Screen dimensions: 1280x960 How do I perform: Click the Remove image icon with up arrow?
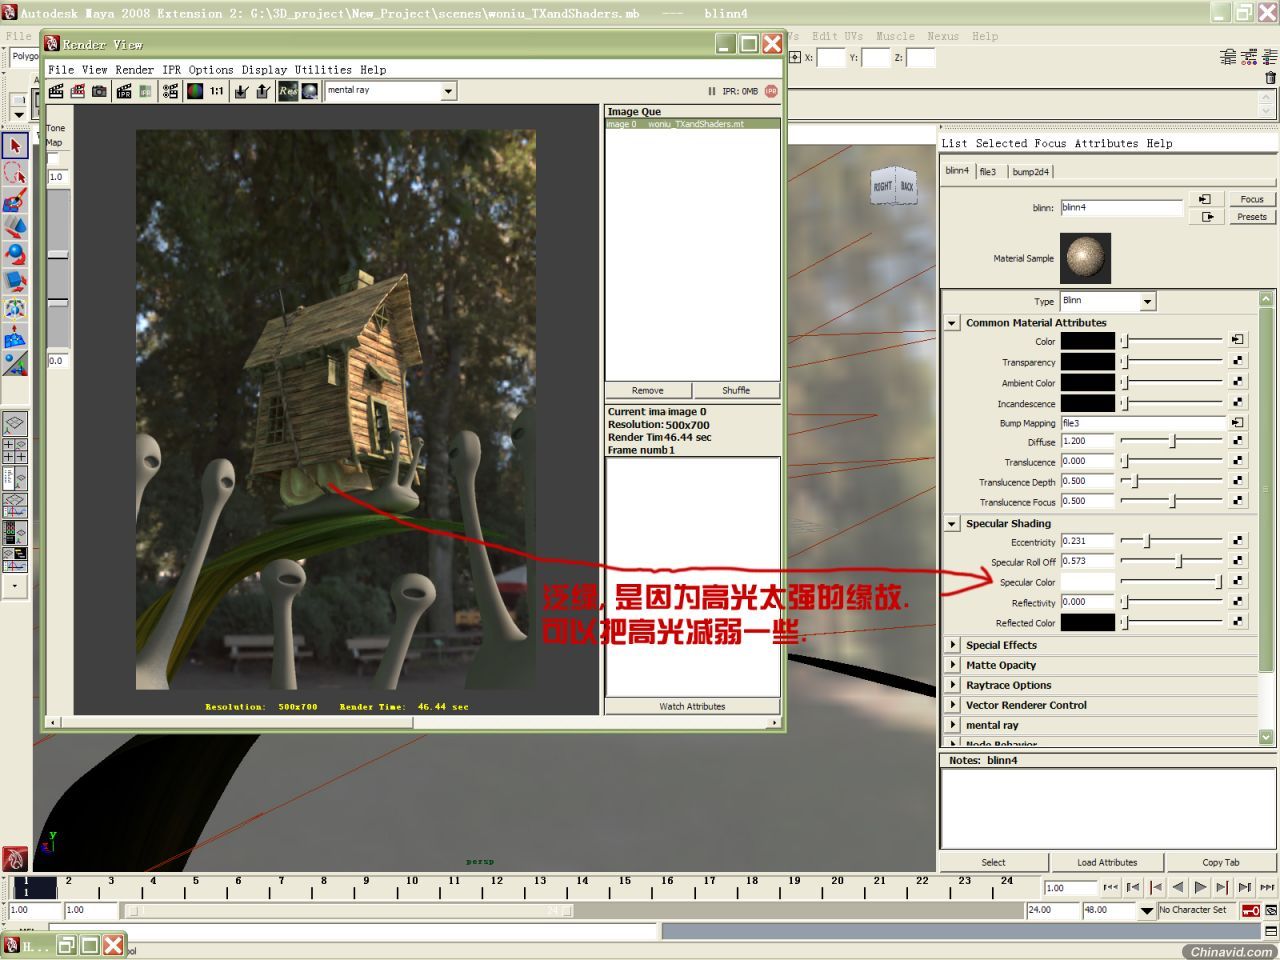pos(263,91)
